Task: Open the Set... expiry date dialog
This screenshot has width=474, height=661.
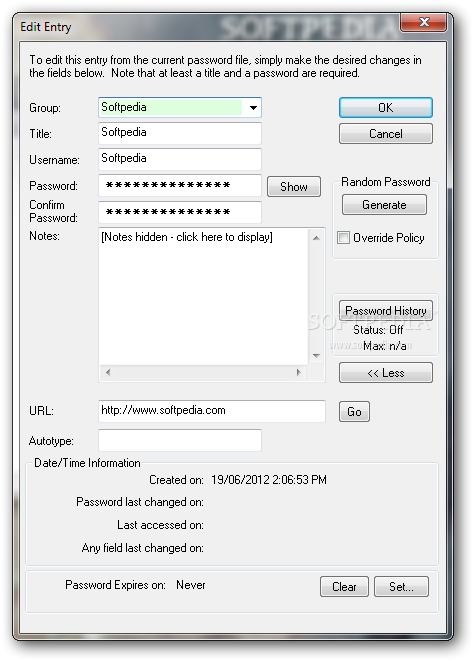Action: click(401, 586)
